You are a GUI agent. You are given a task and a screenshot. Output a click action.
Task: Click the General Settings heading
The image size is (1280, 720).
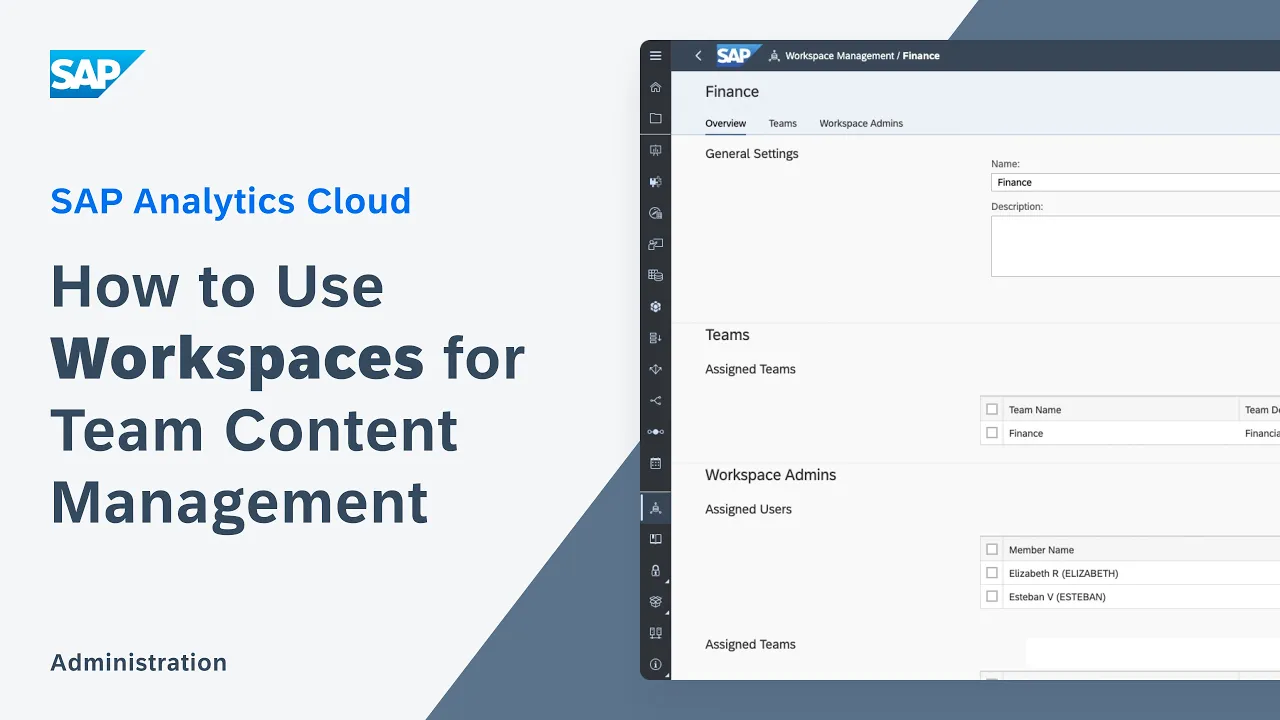coord(752,154)
